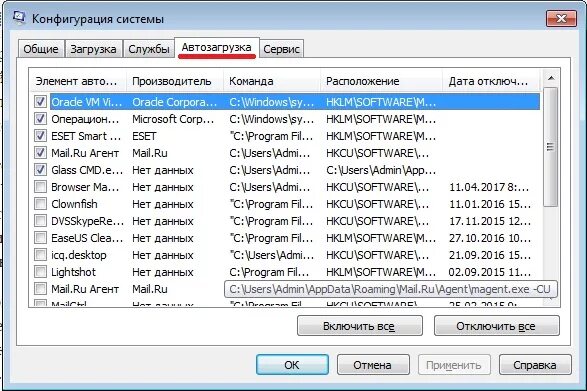Confirm with the OK button
587x391 pixels.
pyautogui.click(x=292, y=365)
